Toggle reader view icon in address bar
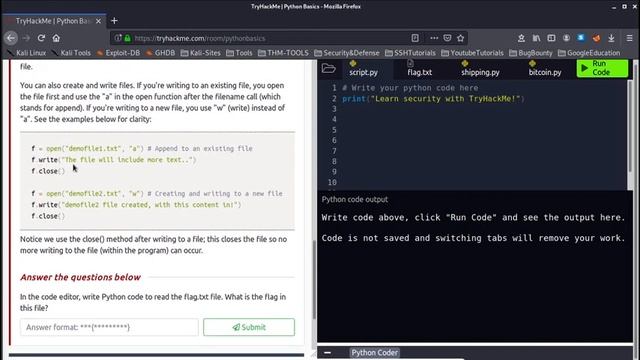 tap(415, 38)
